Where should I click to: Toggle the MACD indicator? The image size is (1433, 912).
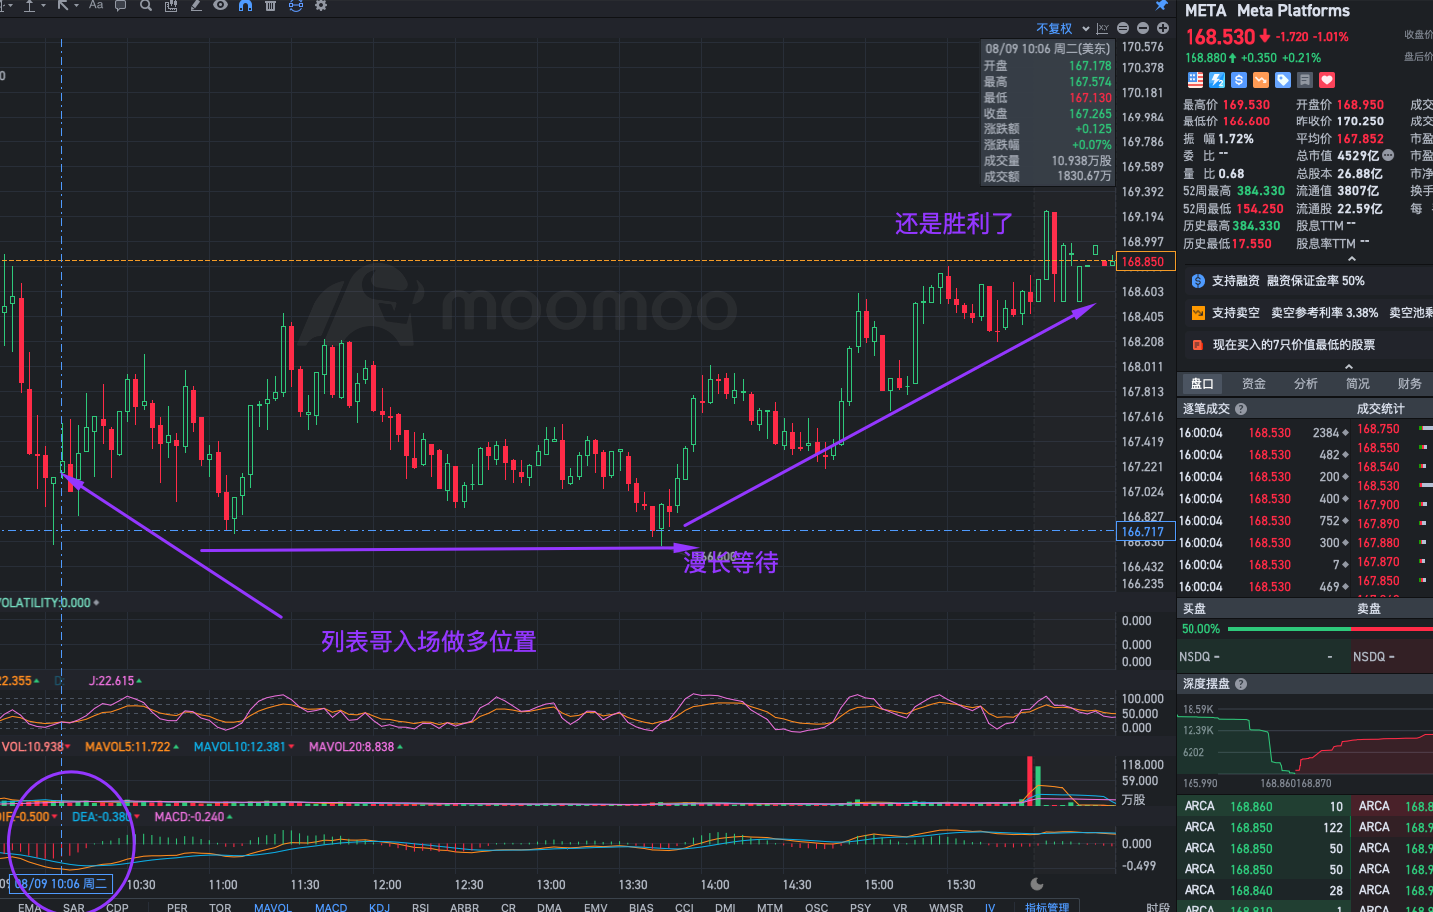pyautogui.click(x=331, y=908)
